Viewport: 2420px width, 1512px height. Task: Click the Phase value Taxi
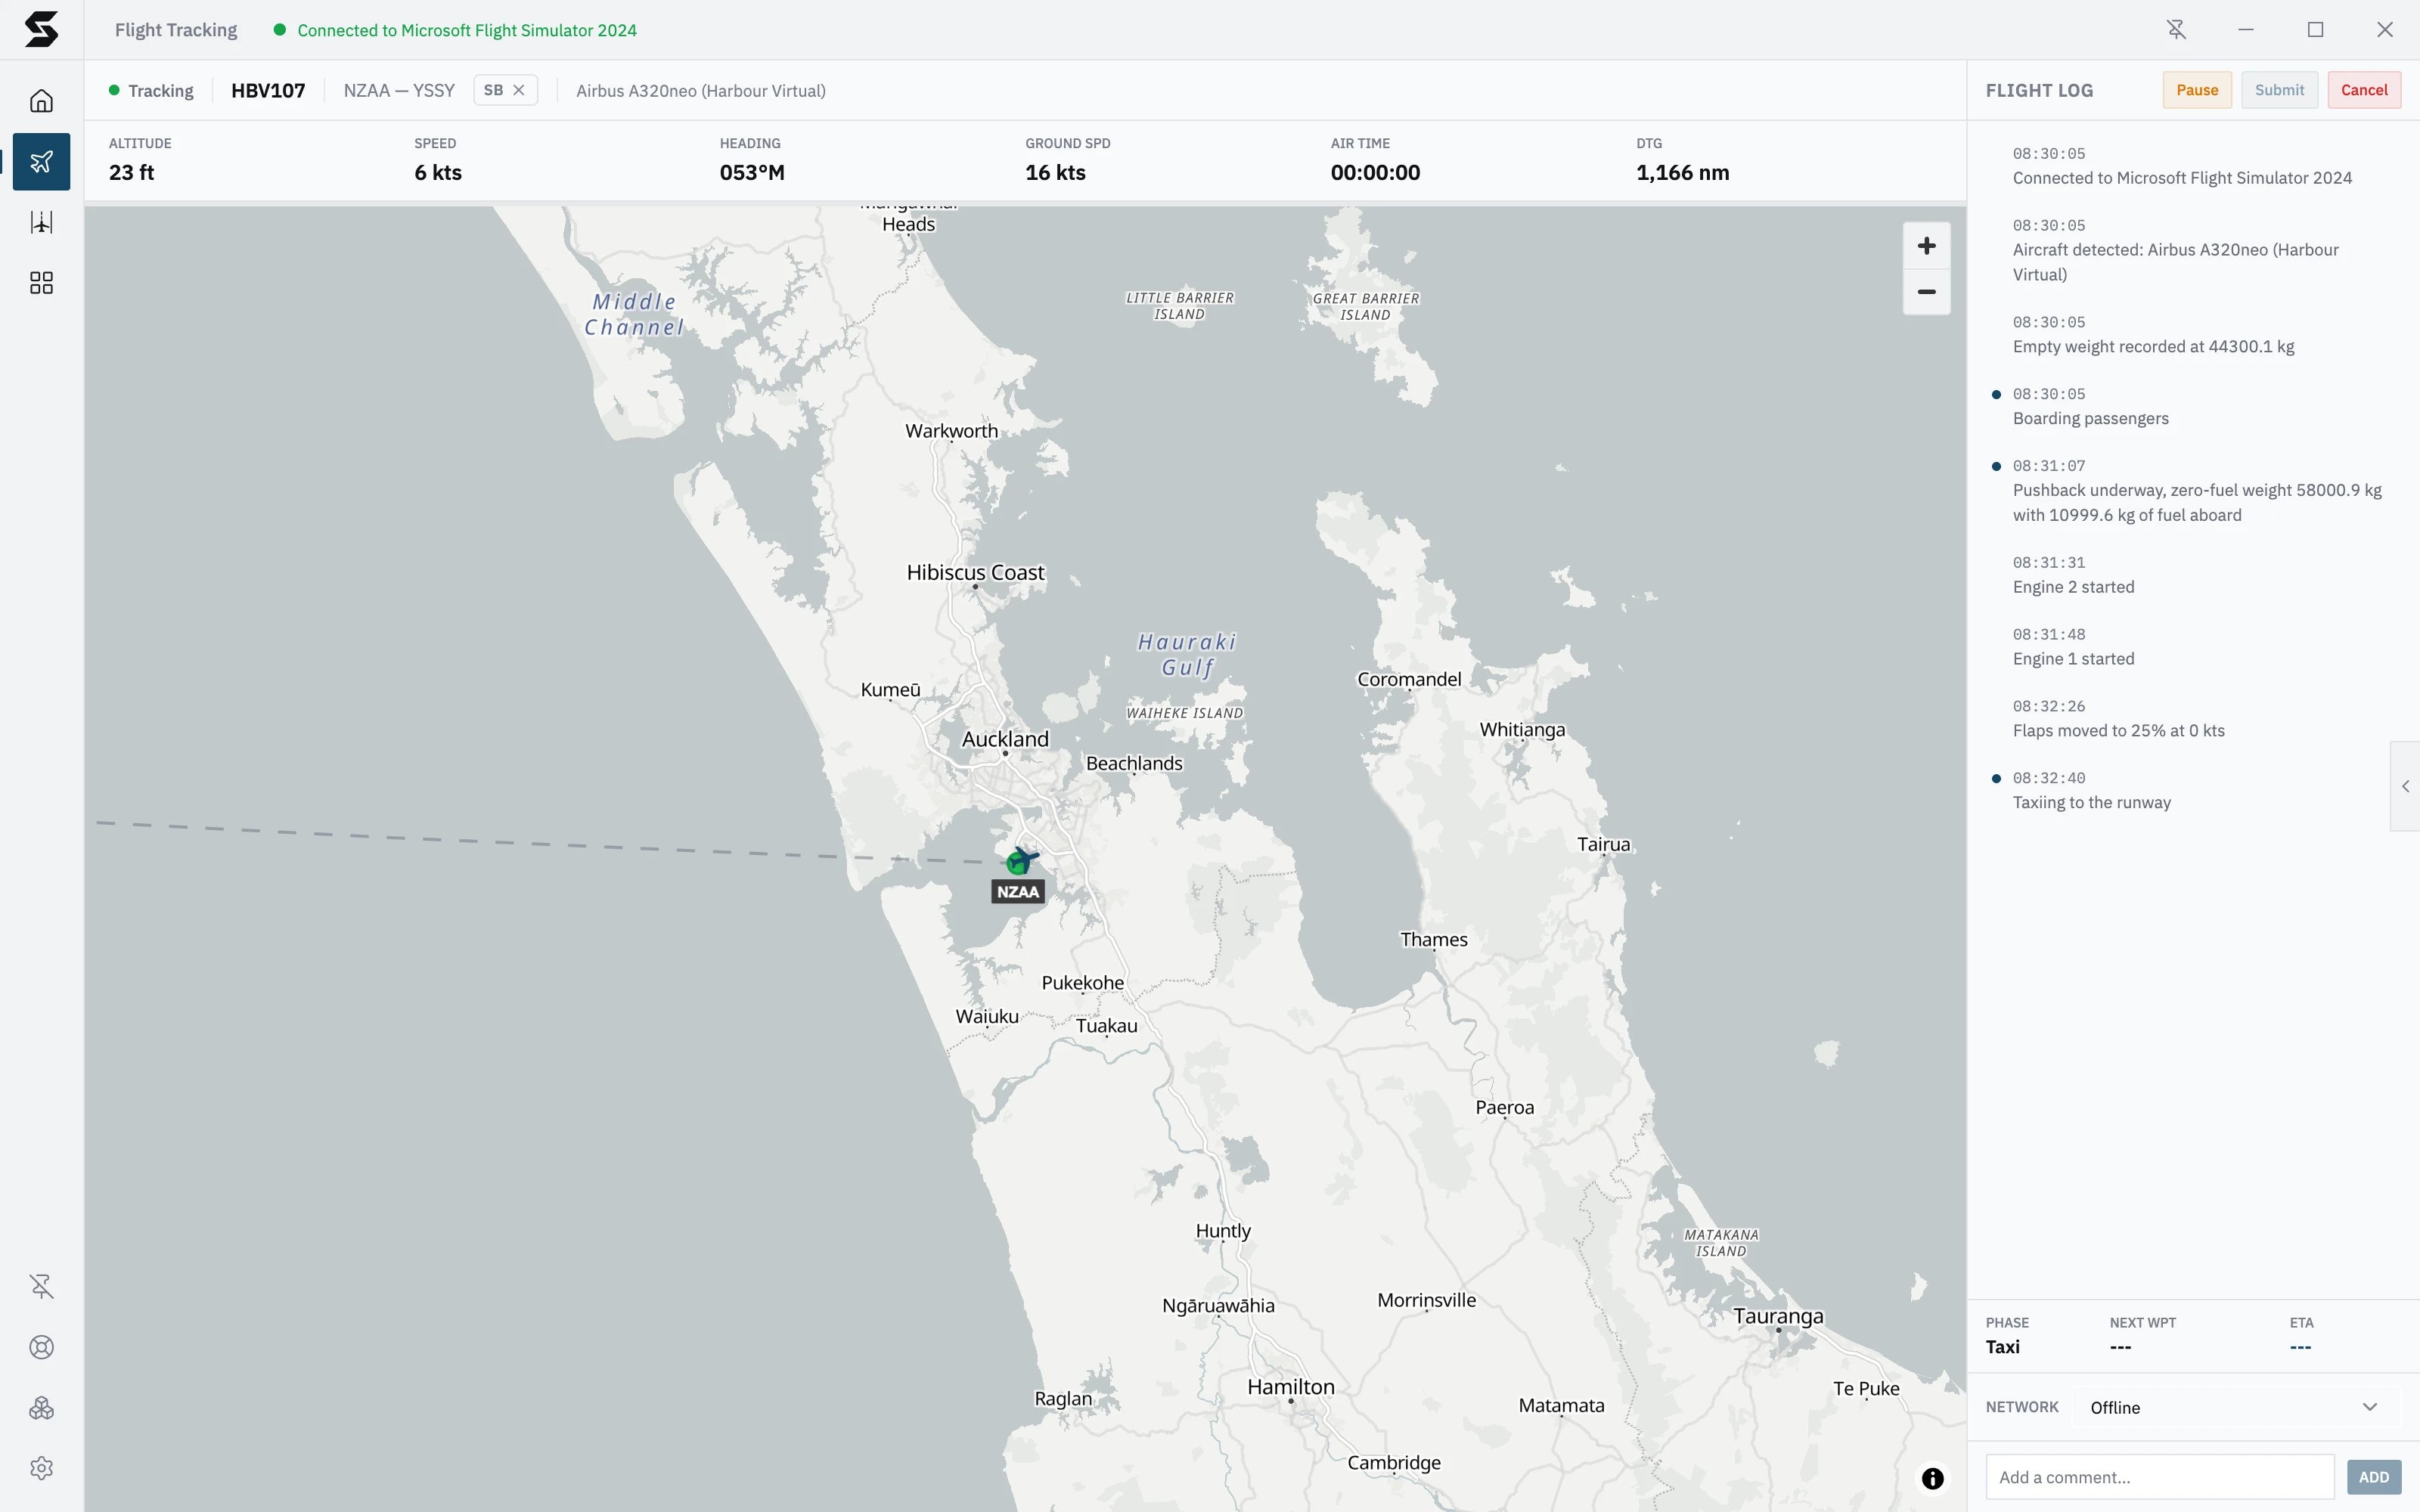pos(2002,1347)
